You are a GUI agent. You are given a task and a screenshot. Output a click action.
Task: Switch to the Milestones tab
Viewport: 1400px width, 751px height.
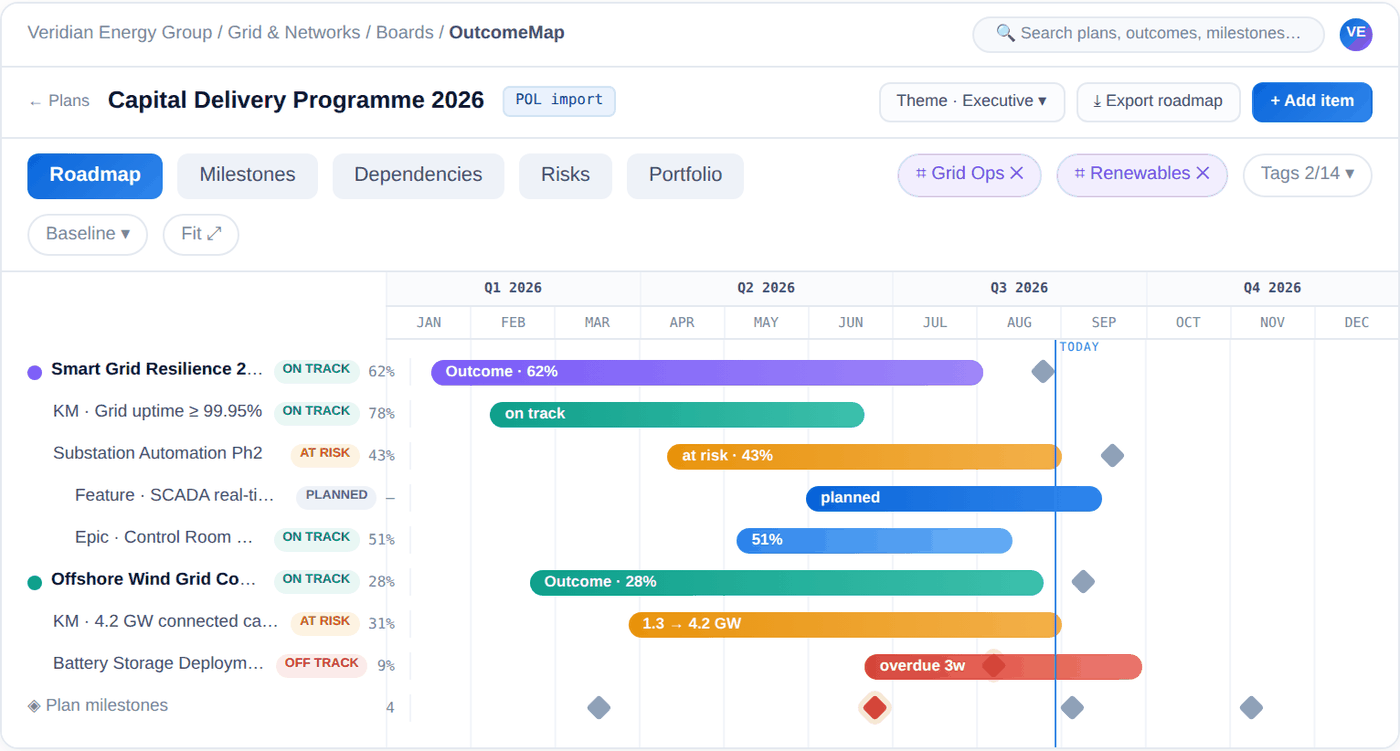click(x=247, y=175)
